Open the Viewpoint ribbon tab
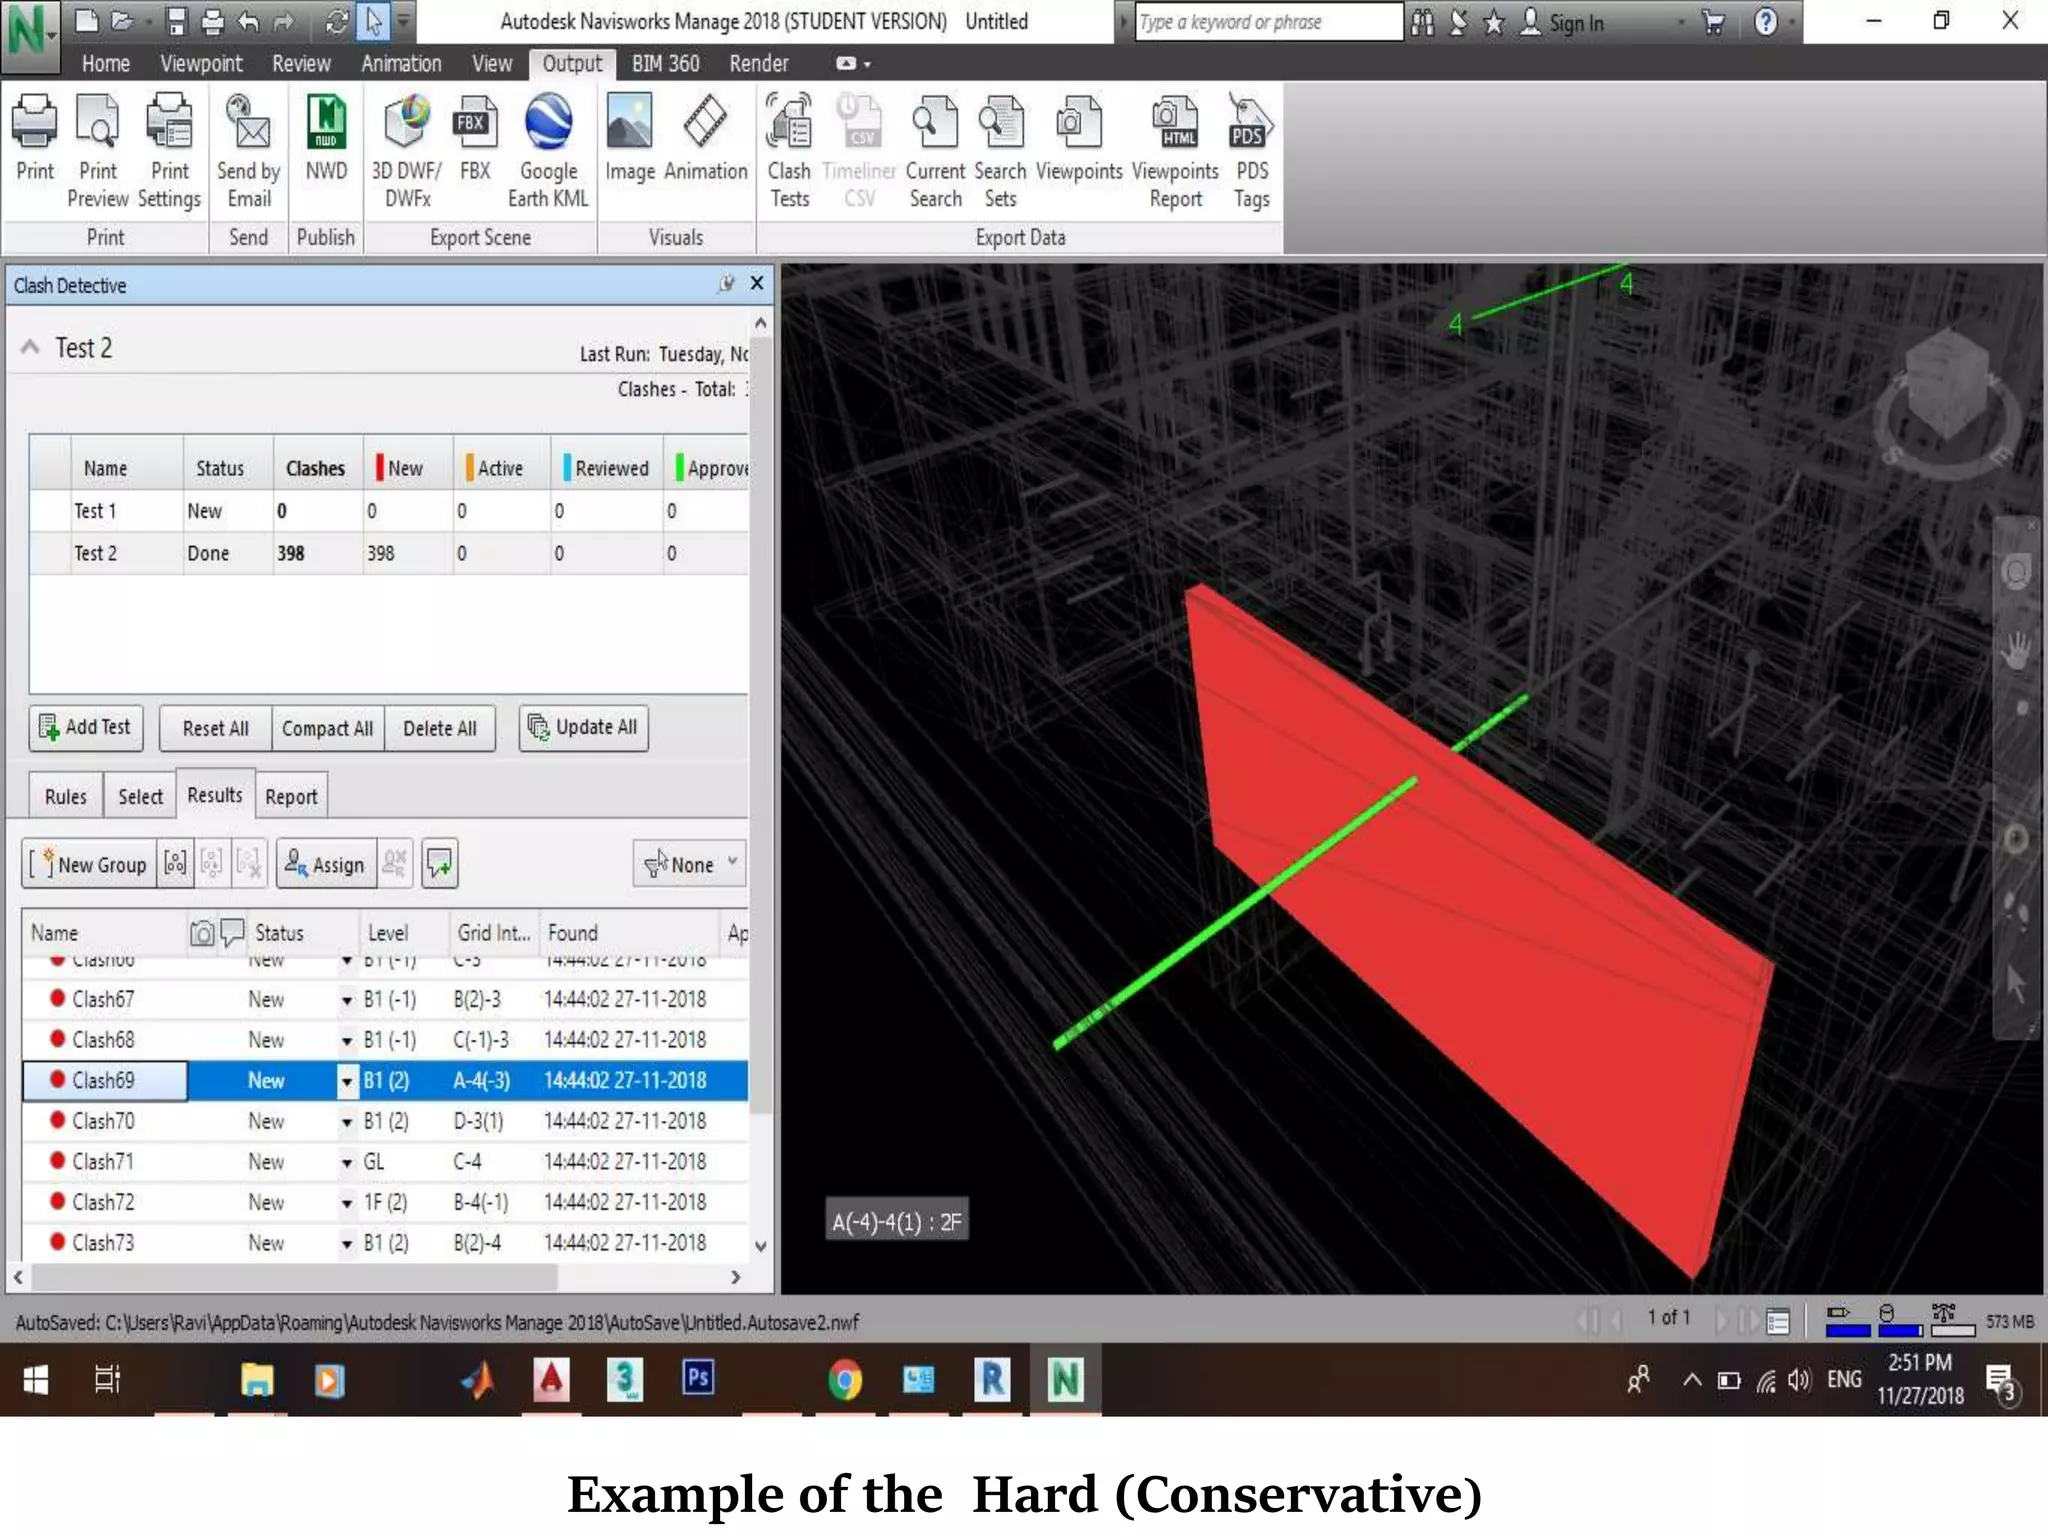This screenshot has height=1536, width=2048. pos(201,64)
